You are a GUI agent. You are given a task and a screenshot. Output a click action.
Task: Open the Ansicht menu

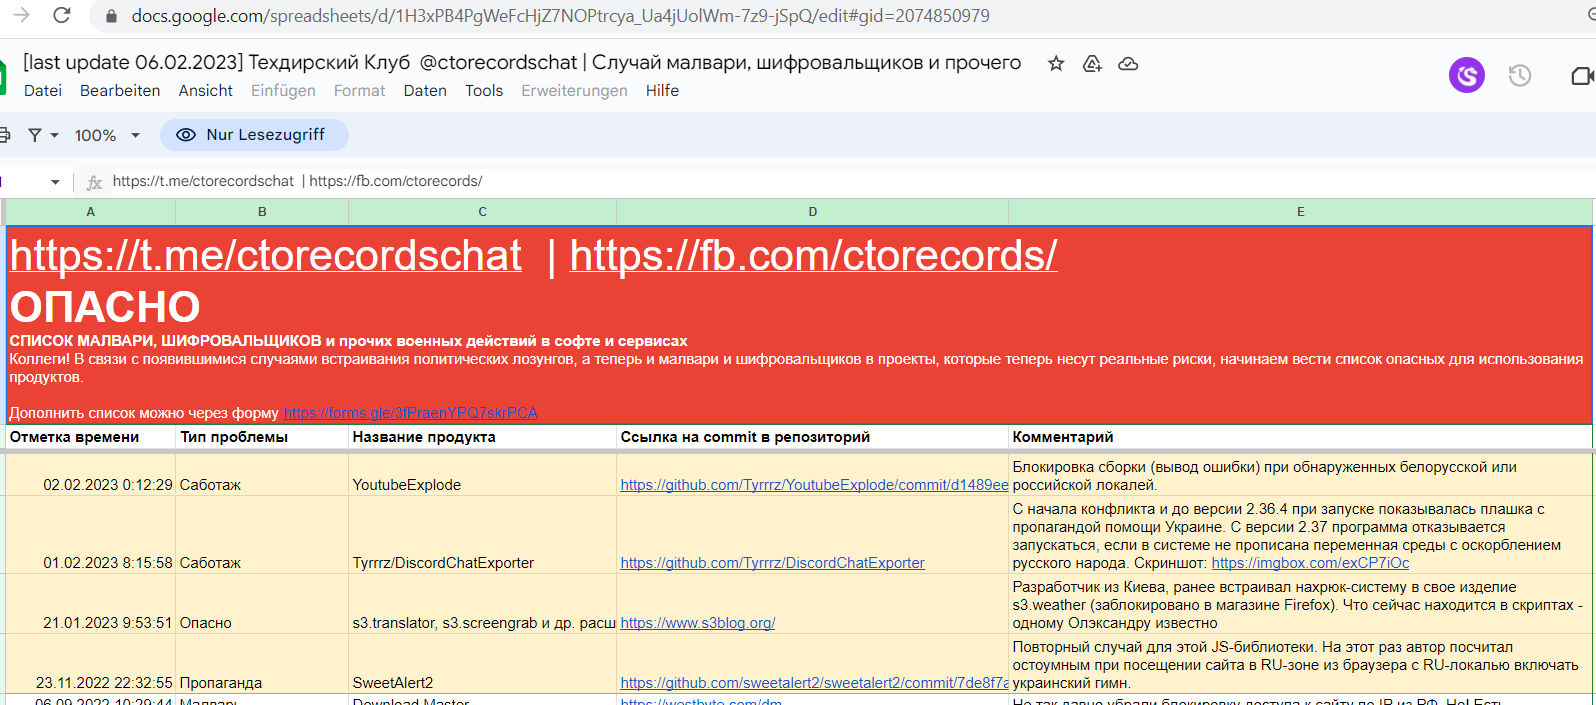(206, 90)
